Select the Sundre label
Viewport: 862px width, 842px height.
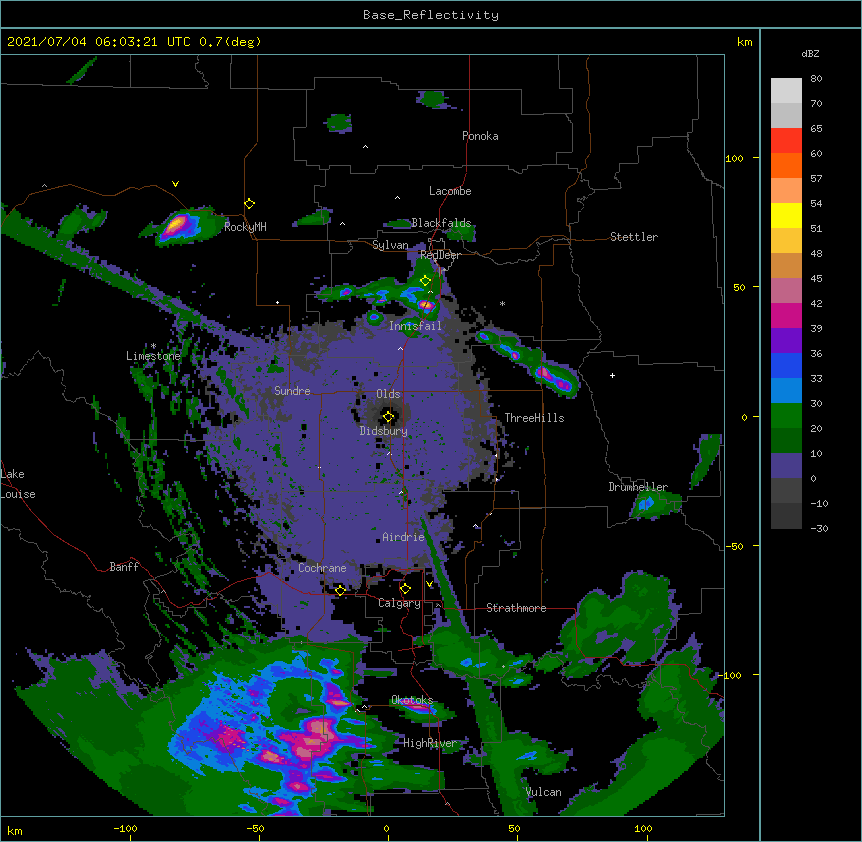[292, 391]
